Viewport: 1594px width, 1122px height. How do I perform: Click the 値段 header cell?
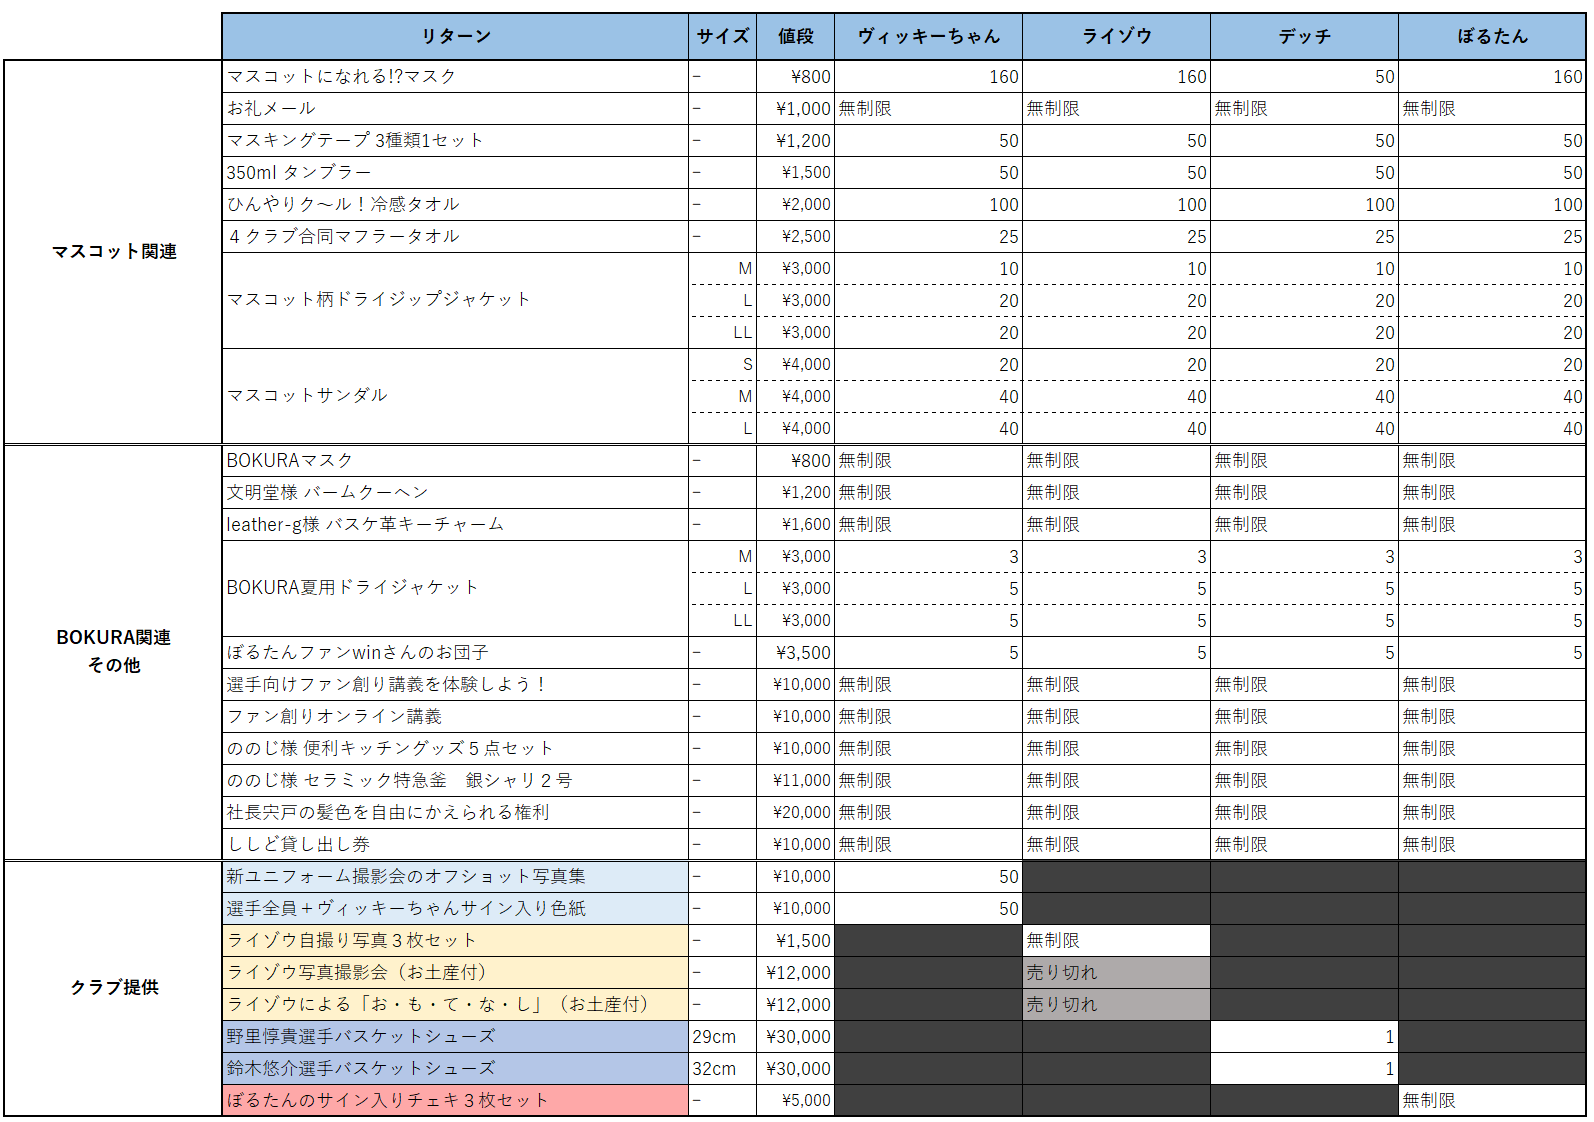coord(795,36)
